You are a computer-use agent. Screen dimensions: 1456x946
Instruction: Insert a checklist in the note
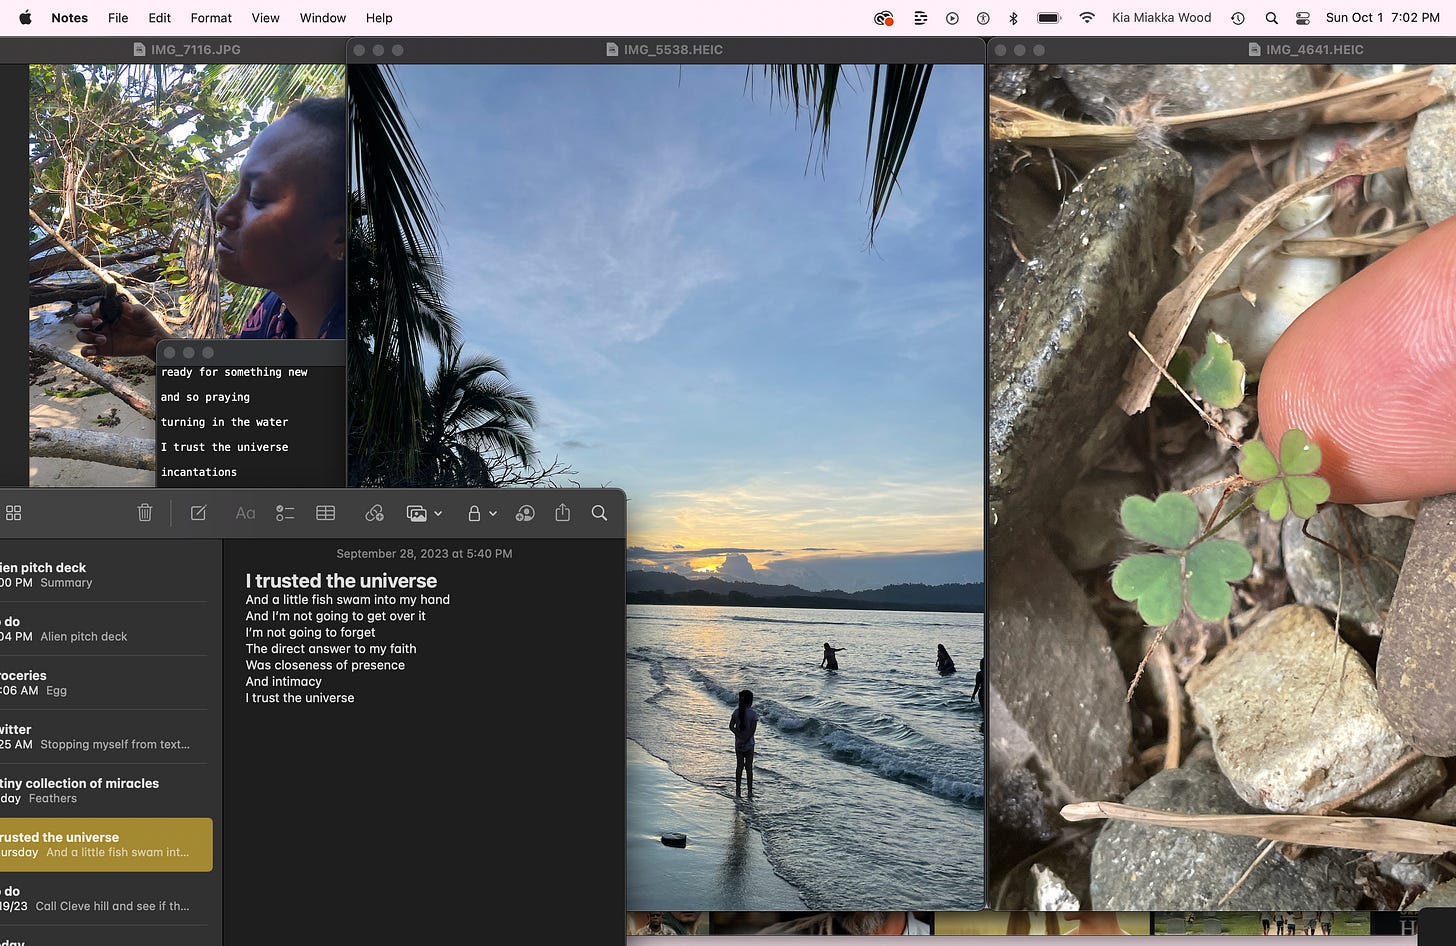285,513
